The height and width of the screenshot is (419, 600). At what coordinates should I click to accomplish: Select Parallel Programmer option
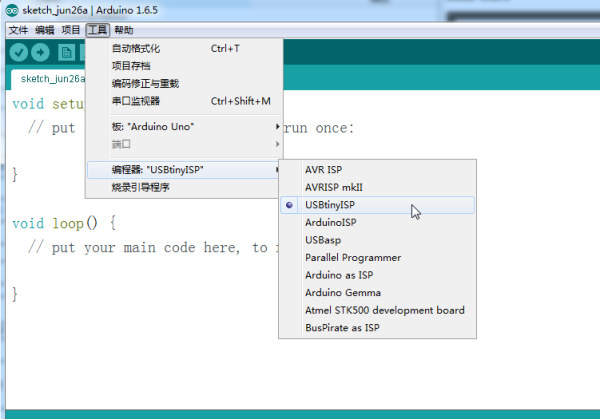(377, 258)
